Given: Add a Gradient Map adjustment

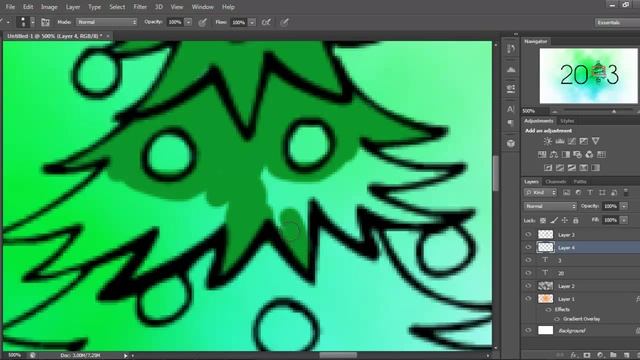Looking at the screenshot, I should (x=596, y=168).
